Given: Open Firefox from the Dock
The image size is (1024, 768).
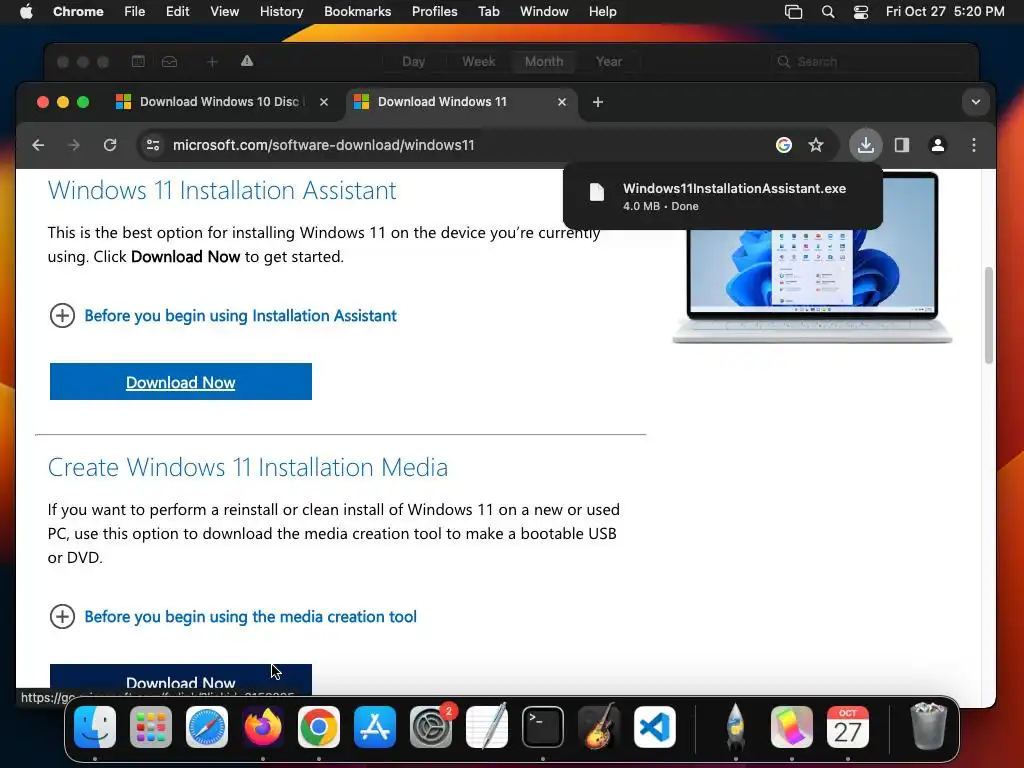Looking at the screenshot, I should 263,727.
